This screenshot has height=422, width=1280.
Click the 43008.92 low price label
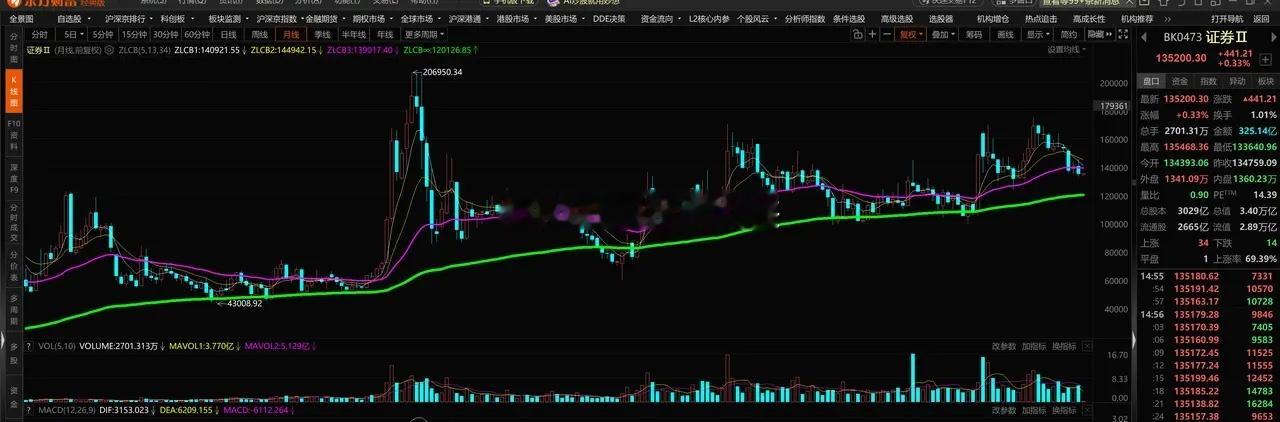pos(245,302)
